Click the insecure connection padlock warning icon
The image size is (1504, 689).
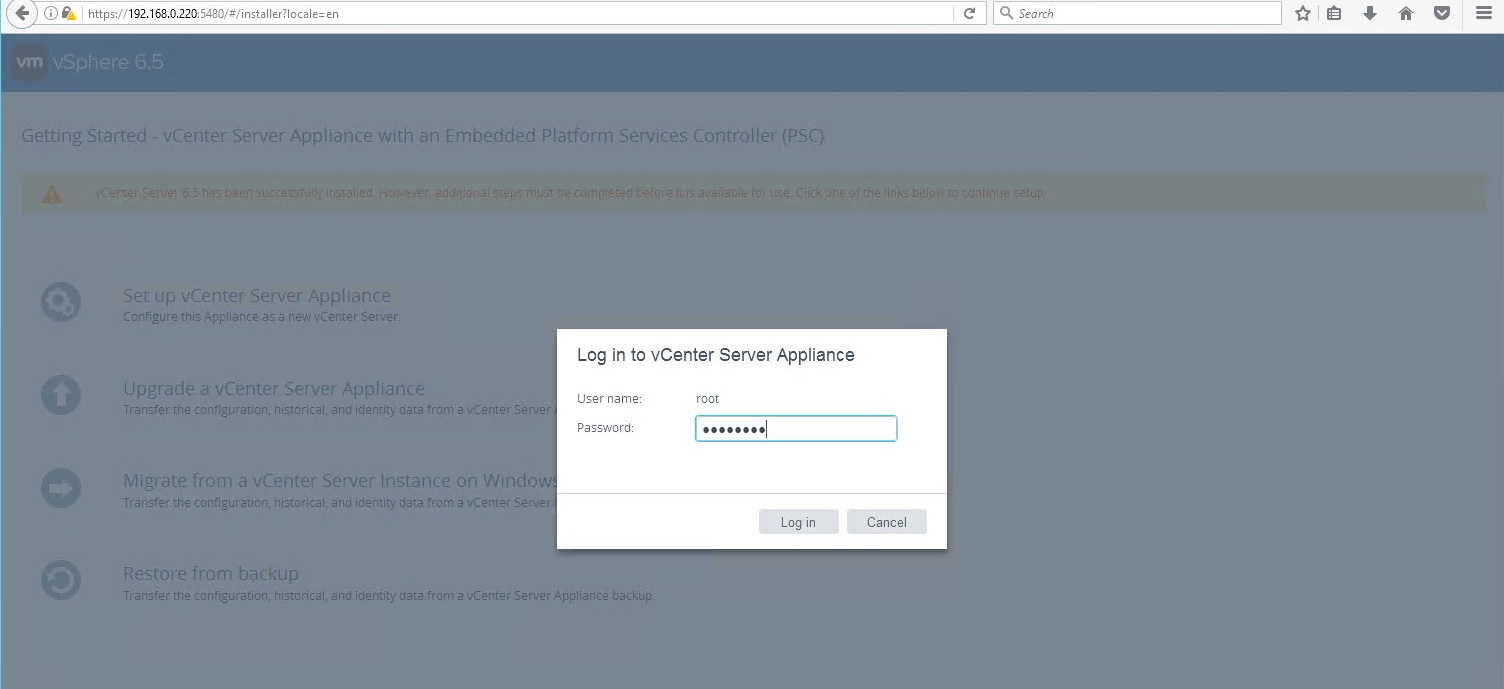[68, 14]
